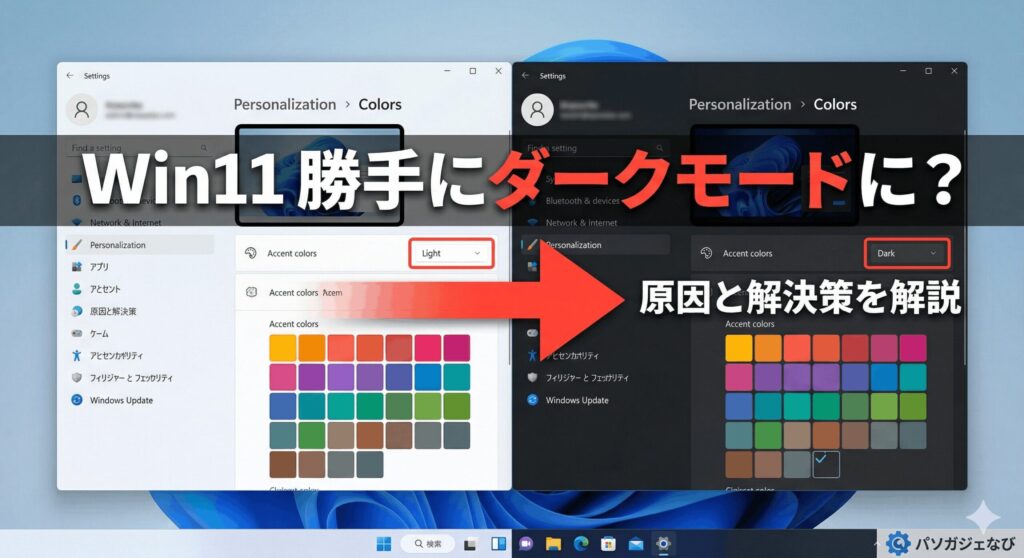Click the Settings gear icon in the taskbar
This screenshot has height=558, width=1024.
tap(661, 544)
